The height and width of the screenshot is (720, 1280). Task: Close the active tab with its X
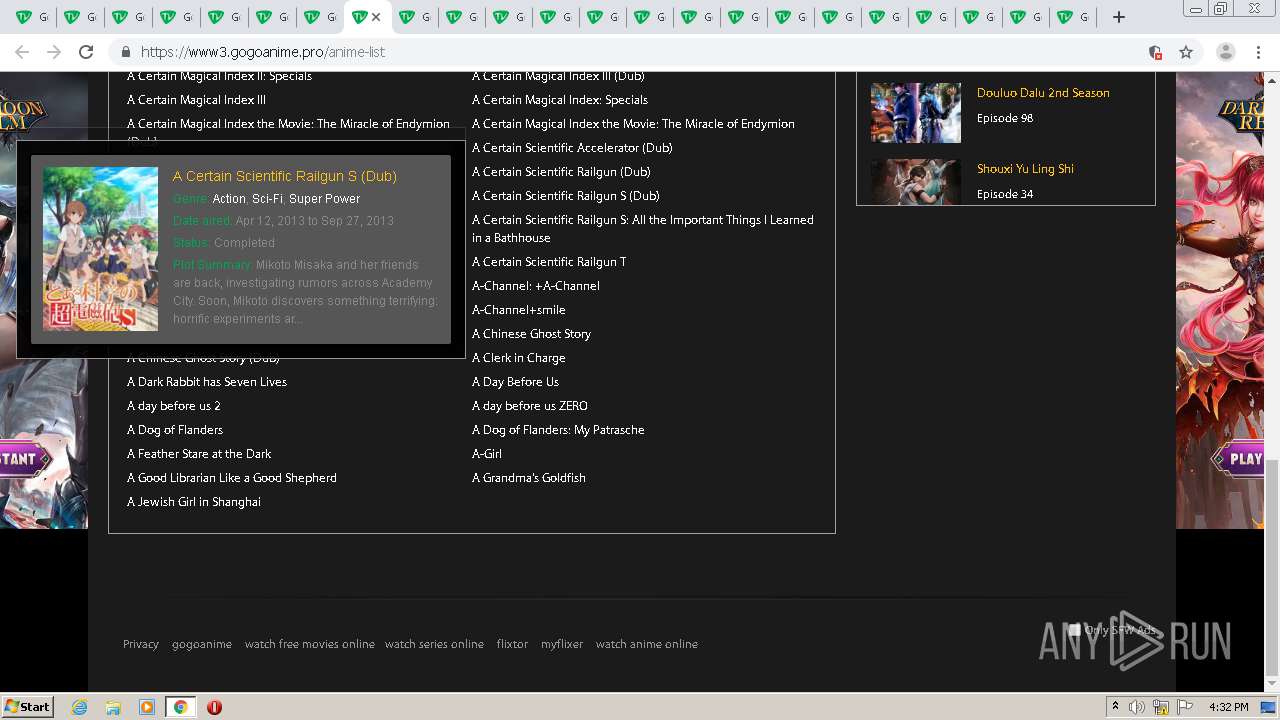point(376,17)
